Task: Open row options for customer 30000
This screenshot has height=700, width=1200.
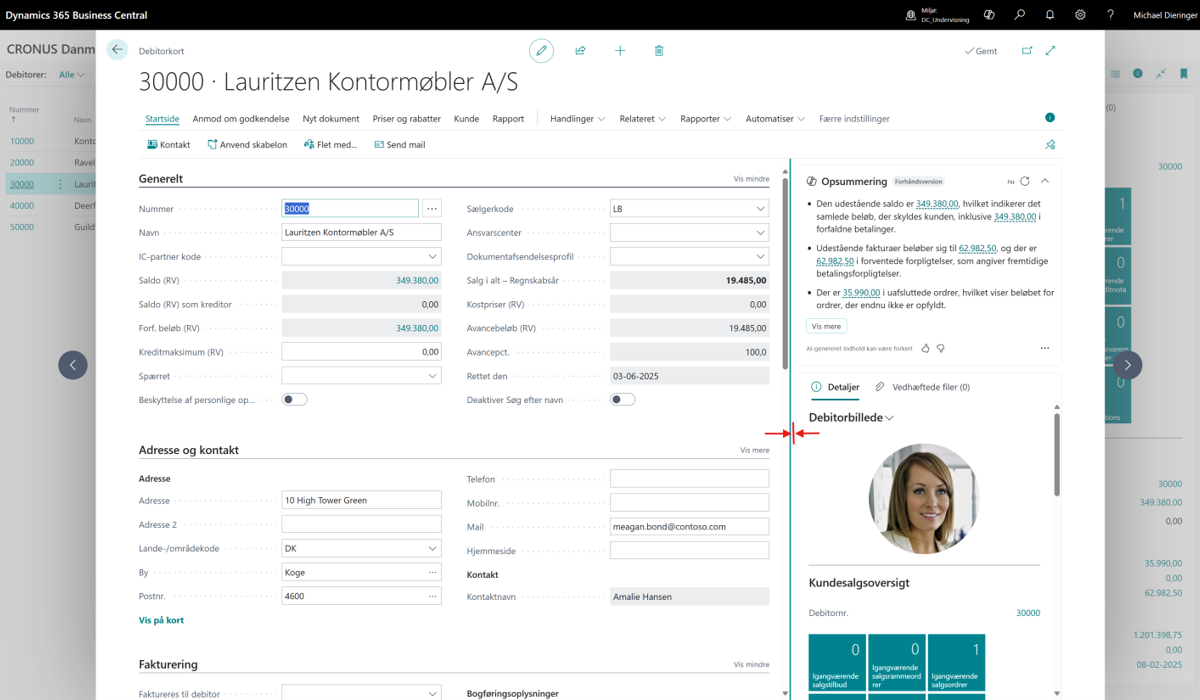Action: 60,184
